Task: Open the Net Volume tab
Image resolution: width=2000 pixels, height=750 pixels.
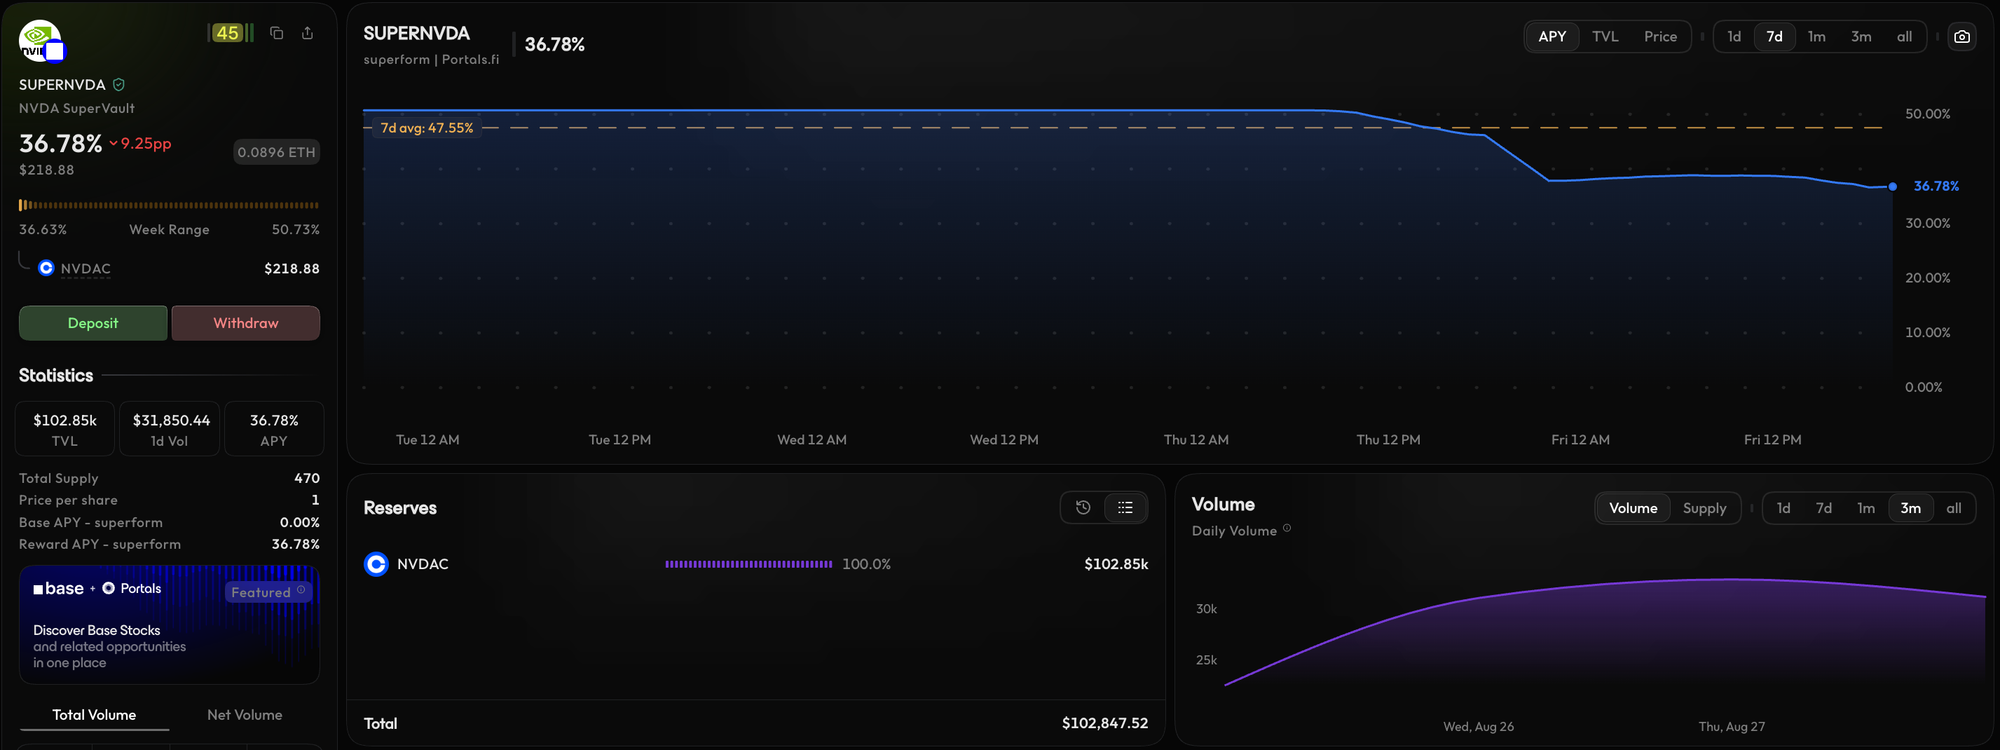Action: coord(245,715)
